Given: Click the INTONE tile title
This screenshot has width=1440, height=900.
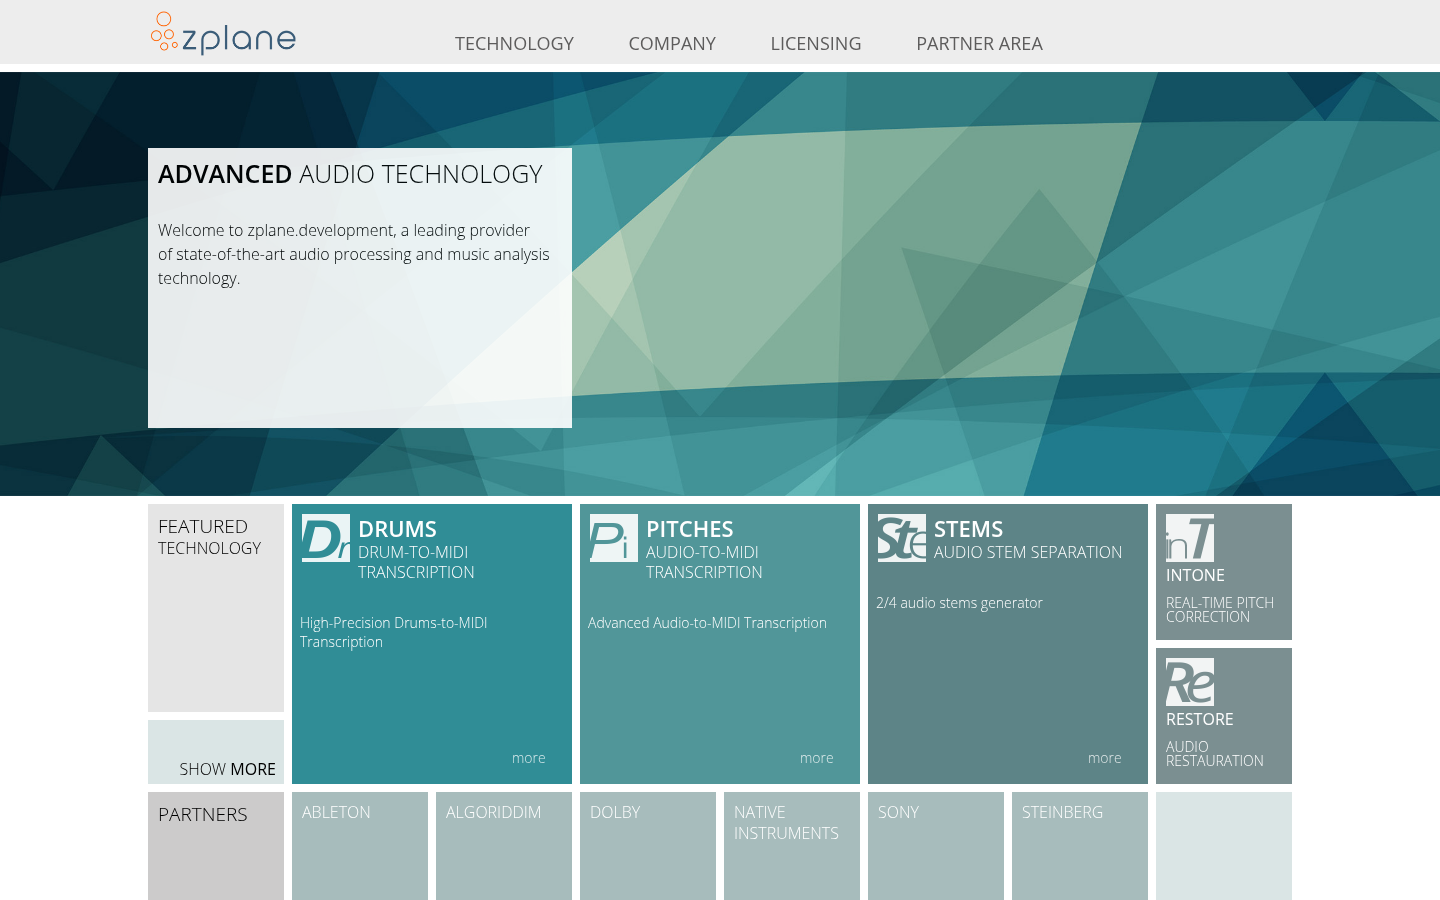Looking at the screenshot, I should pyautogui.click(x=1195, y=575).
